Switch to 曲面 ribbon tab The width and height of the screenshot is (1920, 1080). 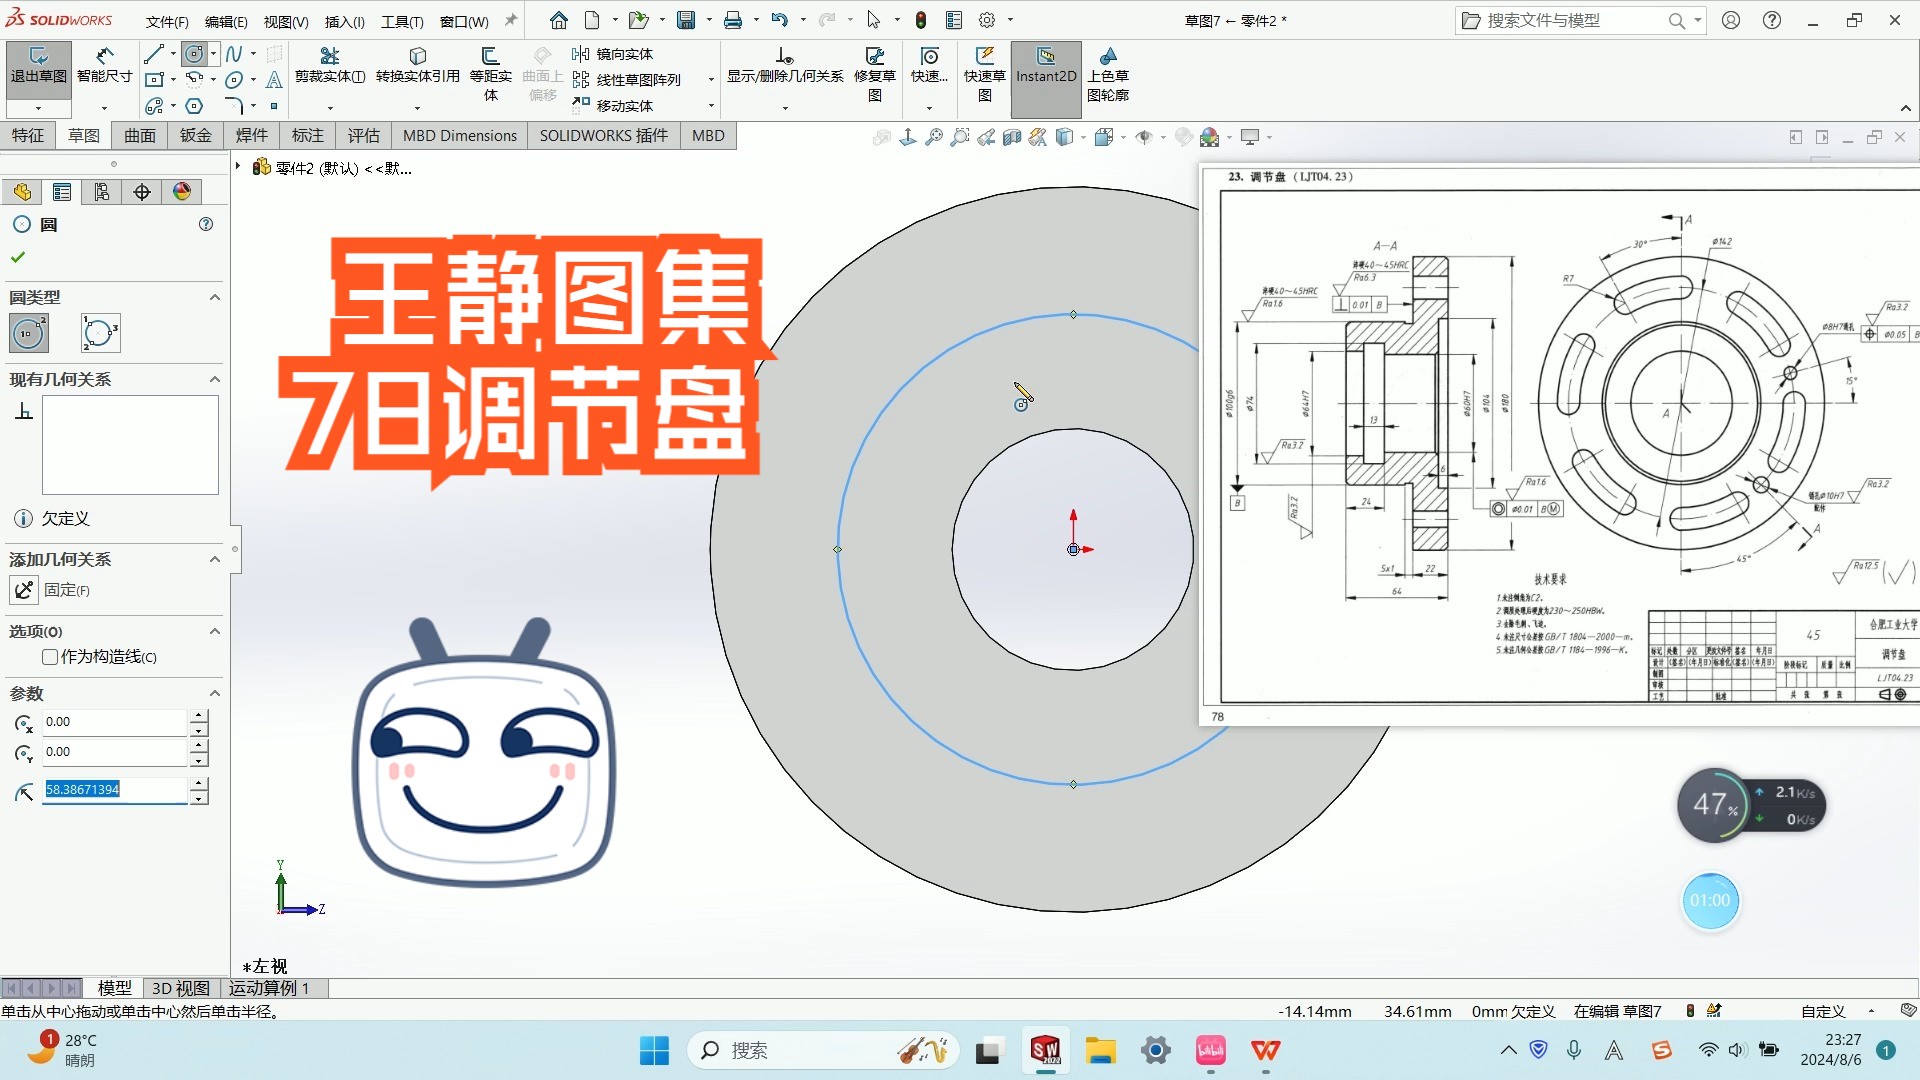click(140, 135)
